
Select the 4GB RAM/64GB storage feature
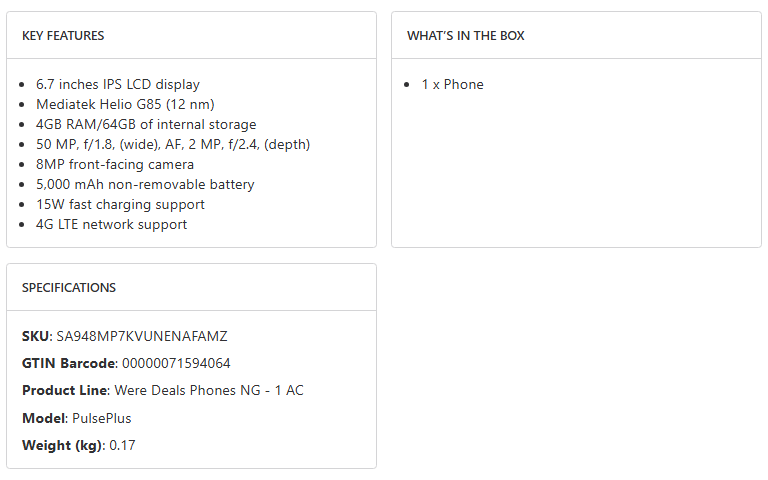click(x=146, y=125)
